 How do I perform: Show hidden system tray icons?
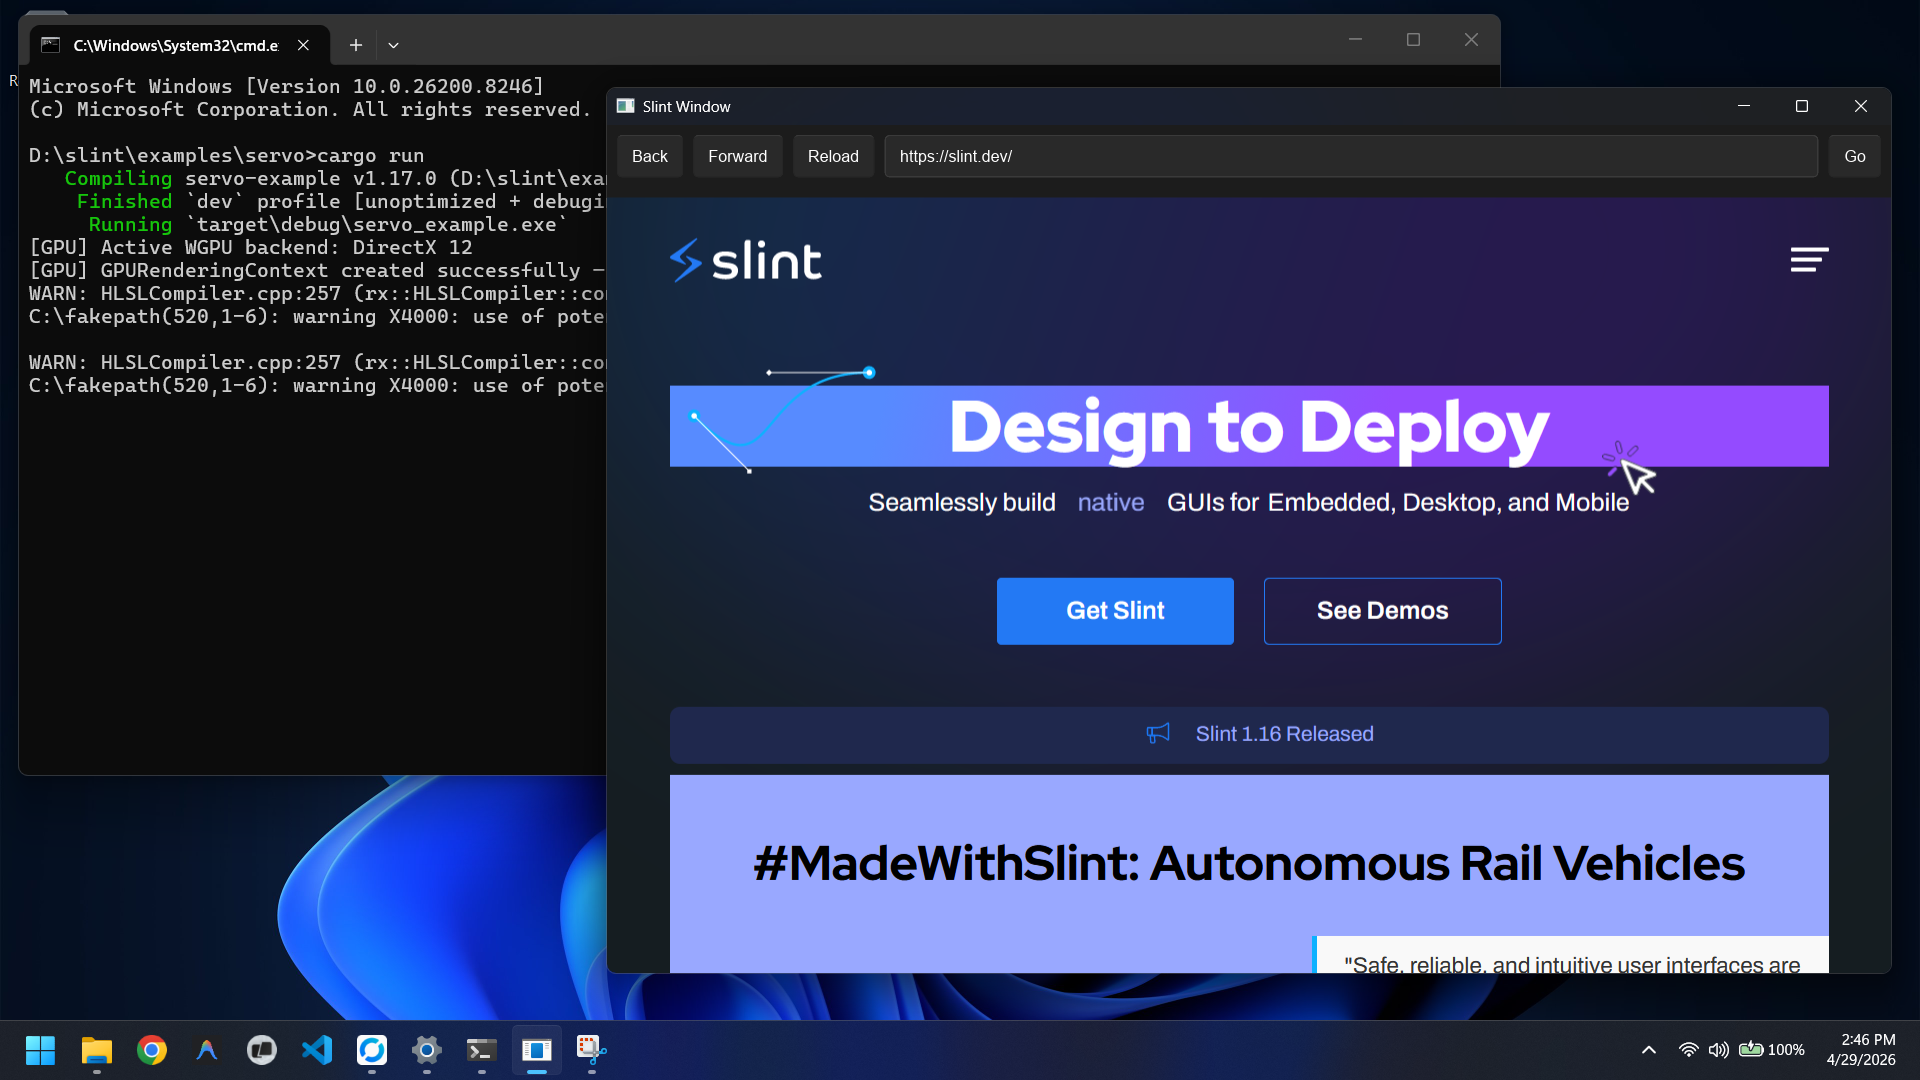coord(1649,1050)
